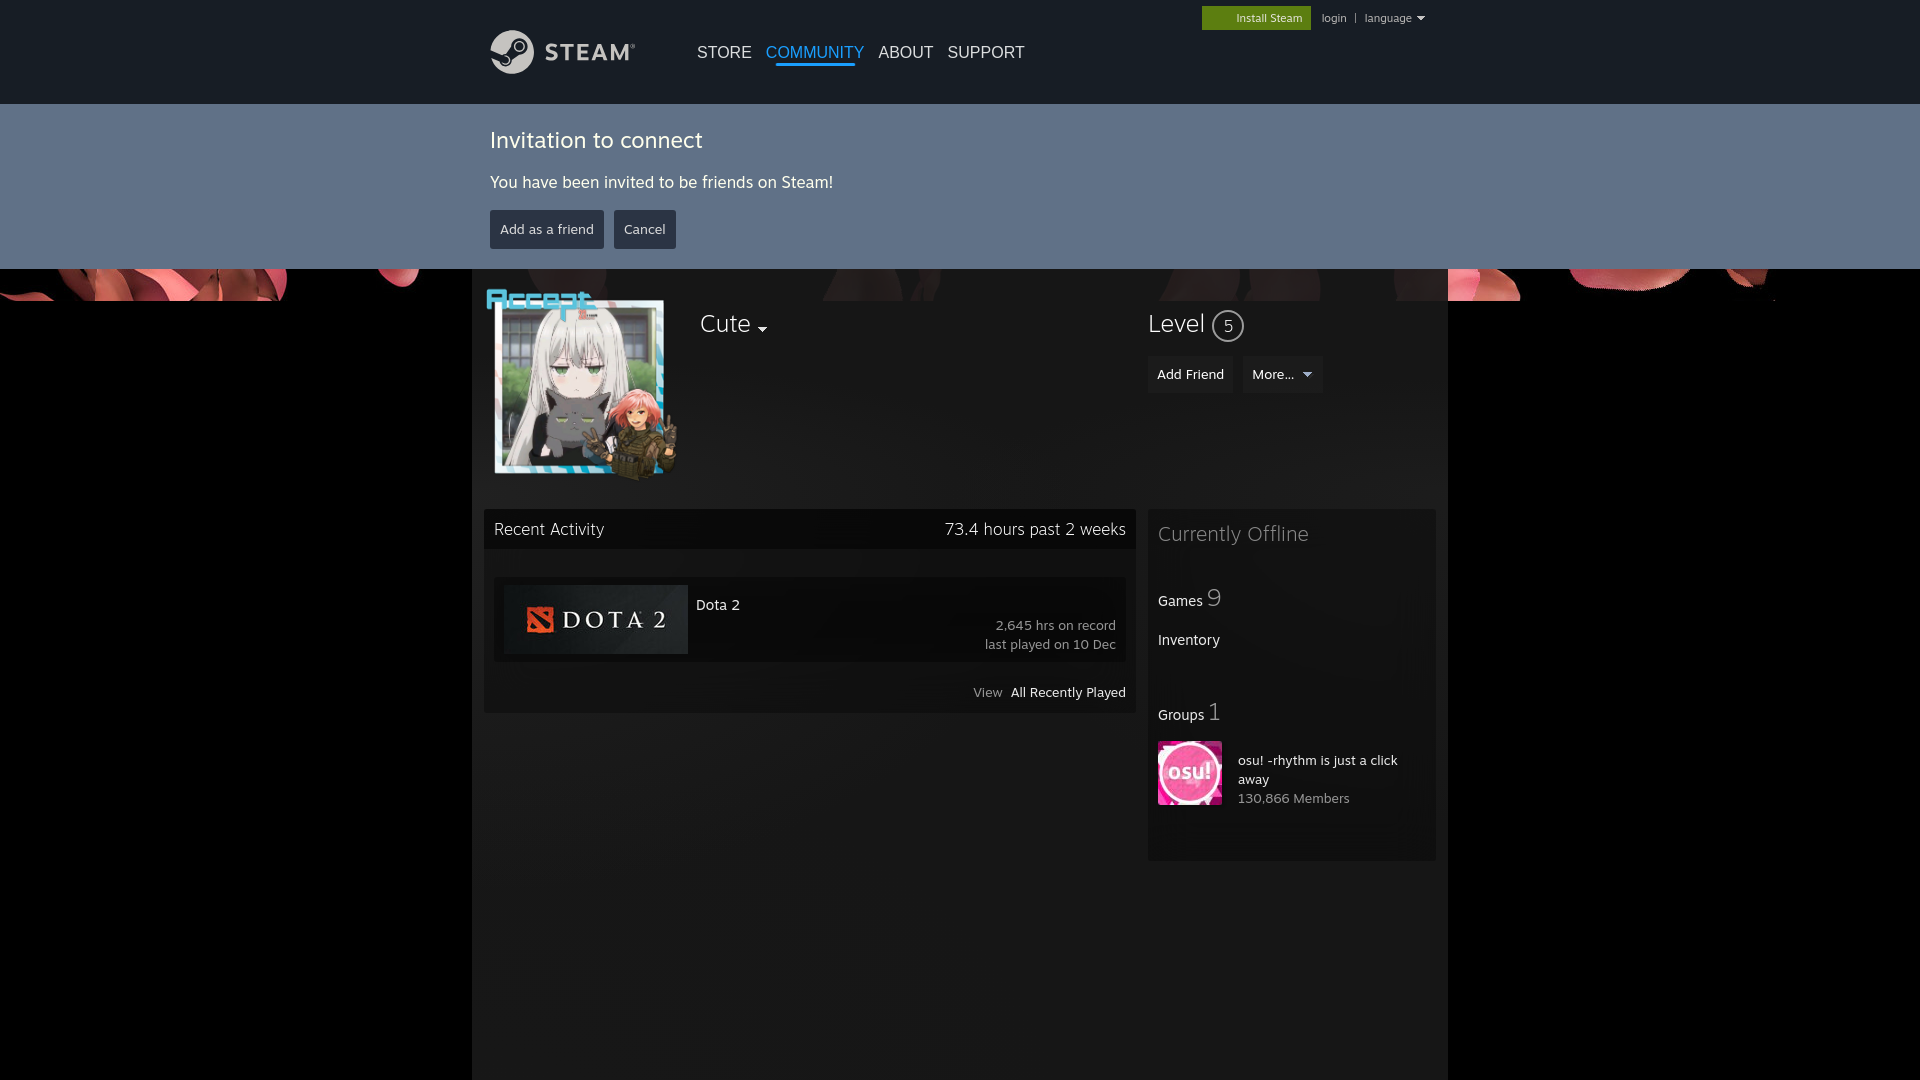Open the profile avatar image
This screenshot has height=1080, width=1920.
580,386
